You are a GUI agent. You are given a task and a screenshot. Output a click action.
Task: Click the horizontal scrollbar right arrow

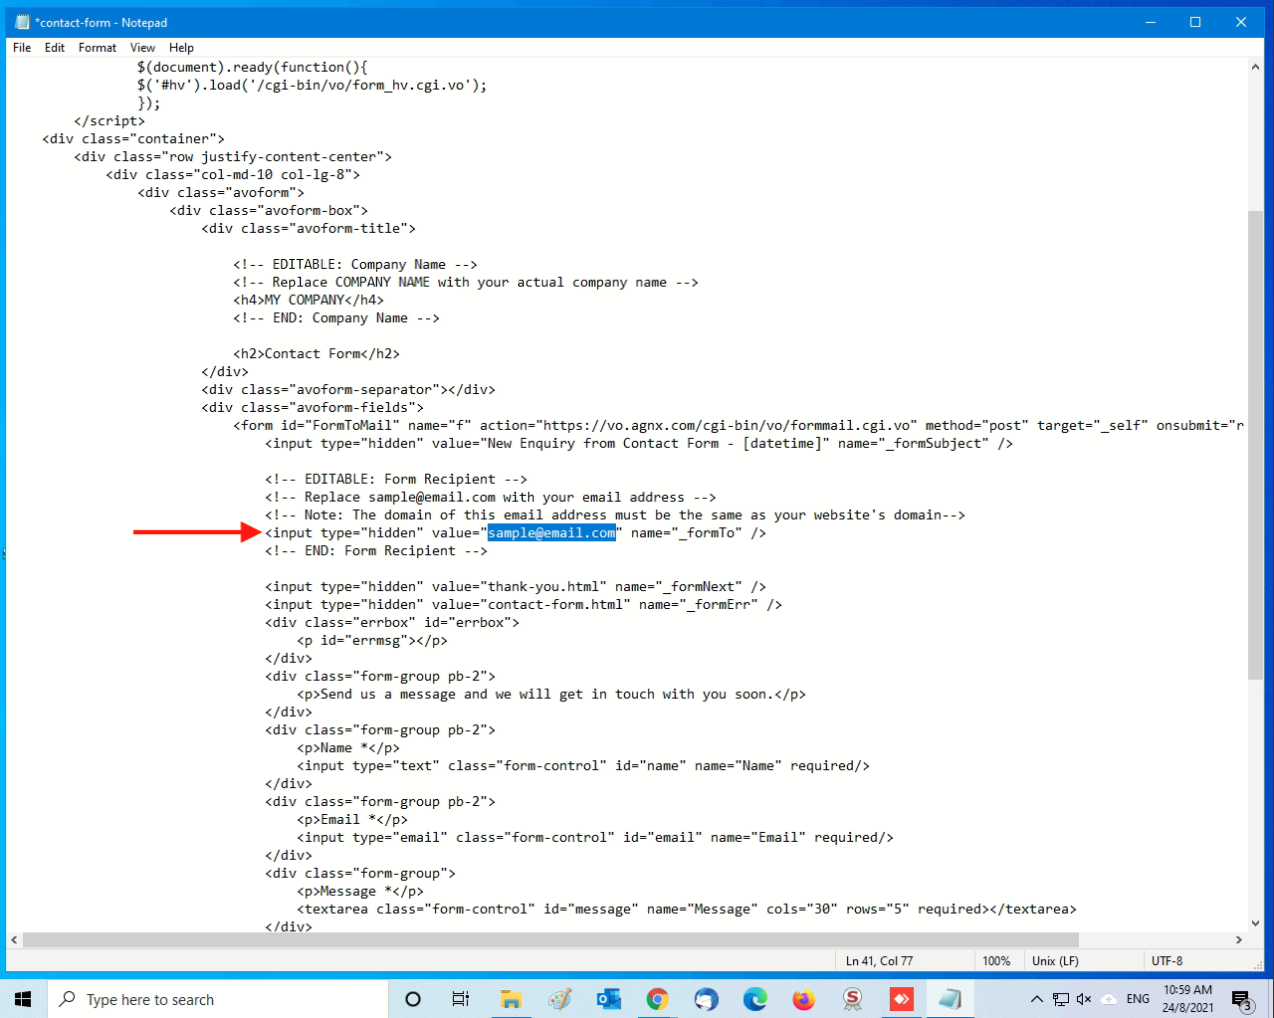pos(1239,940)
